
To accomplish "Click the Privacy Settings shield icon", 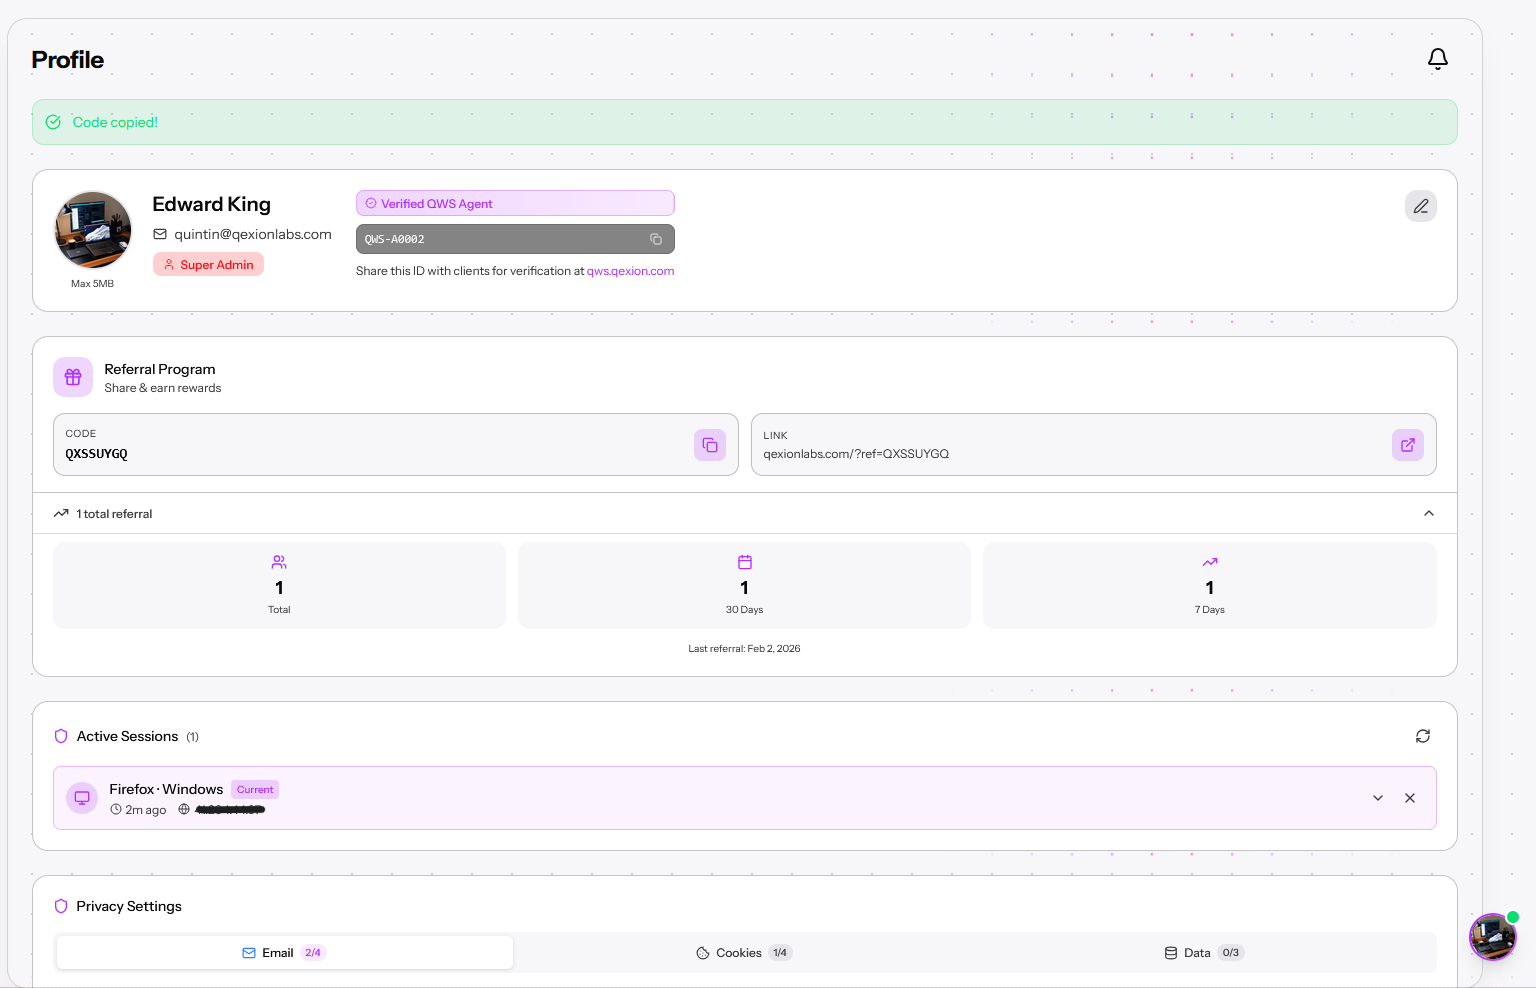I will [60, 906].
